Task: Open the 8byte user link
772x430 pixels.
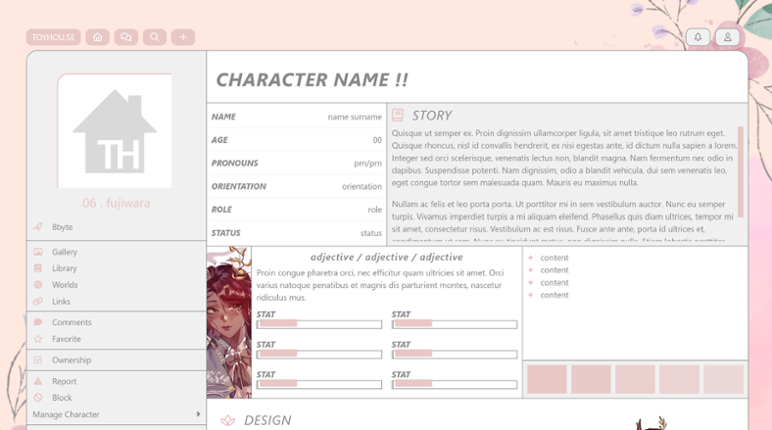Action: coord(62,227)
